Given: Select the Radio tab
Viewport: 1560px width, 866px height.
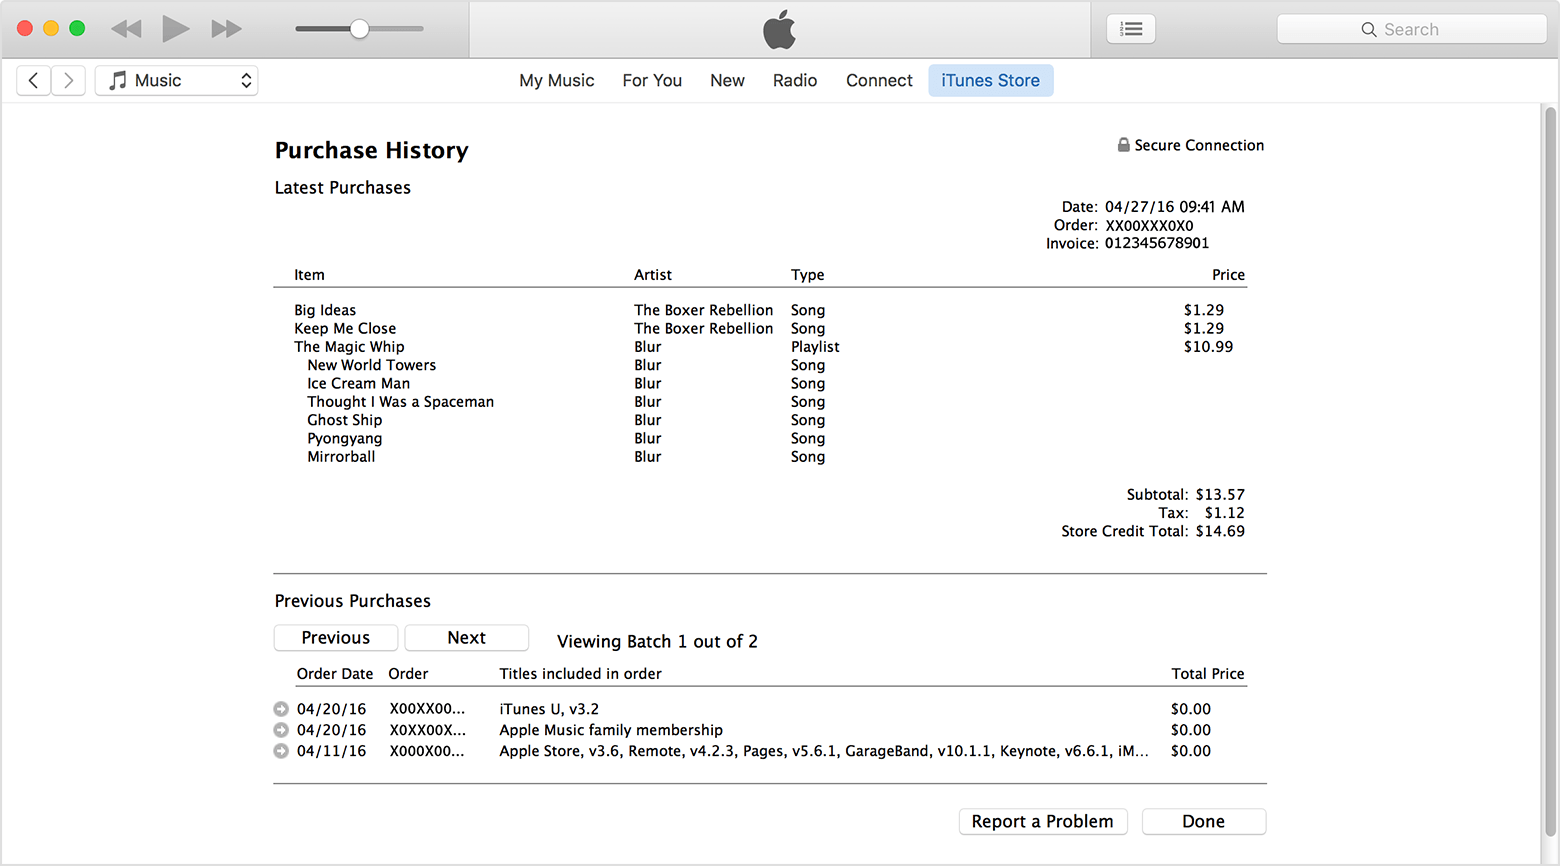Looking at the screenshot, I should pos(794,80).
